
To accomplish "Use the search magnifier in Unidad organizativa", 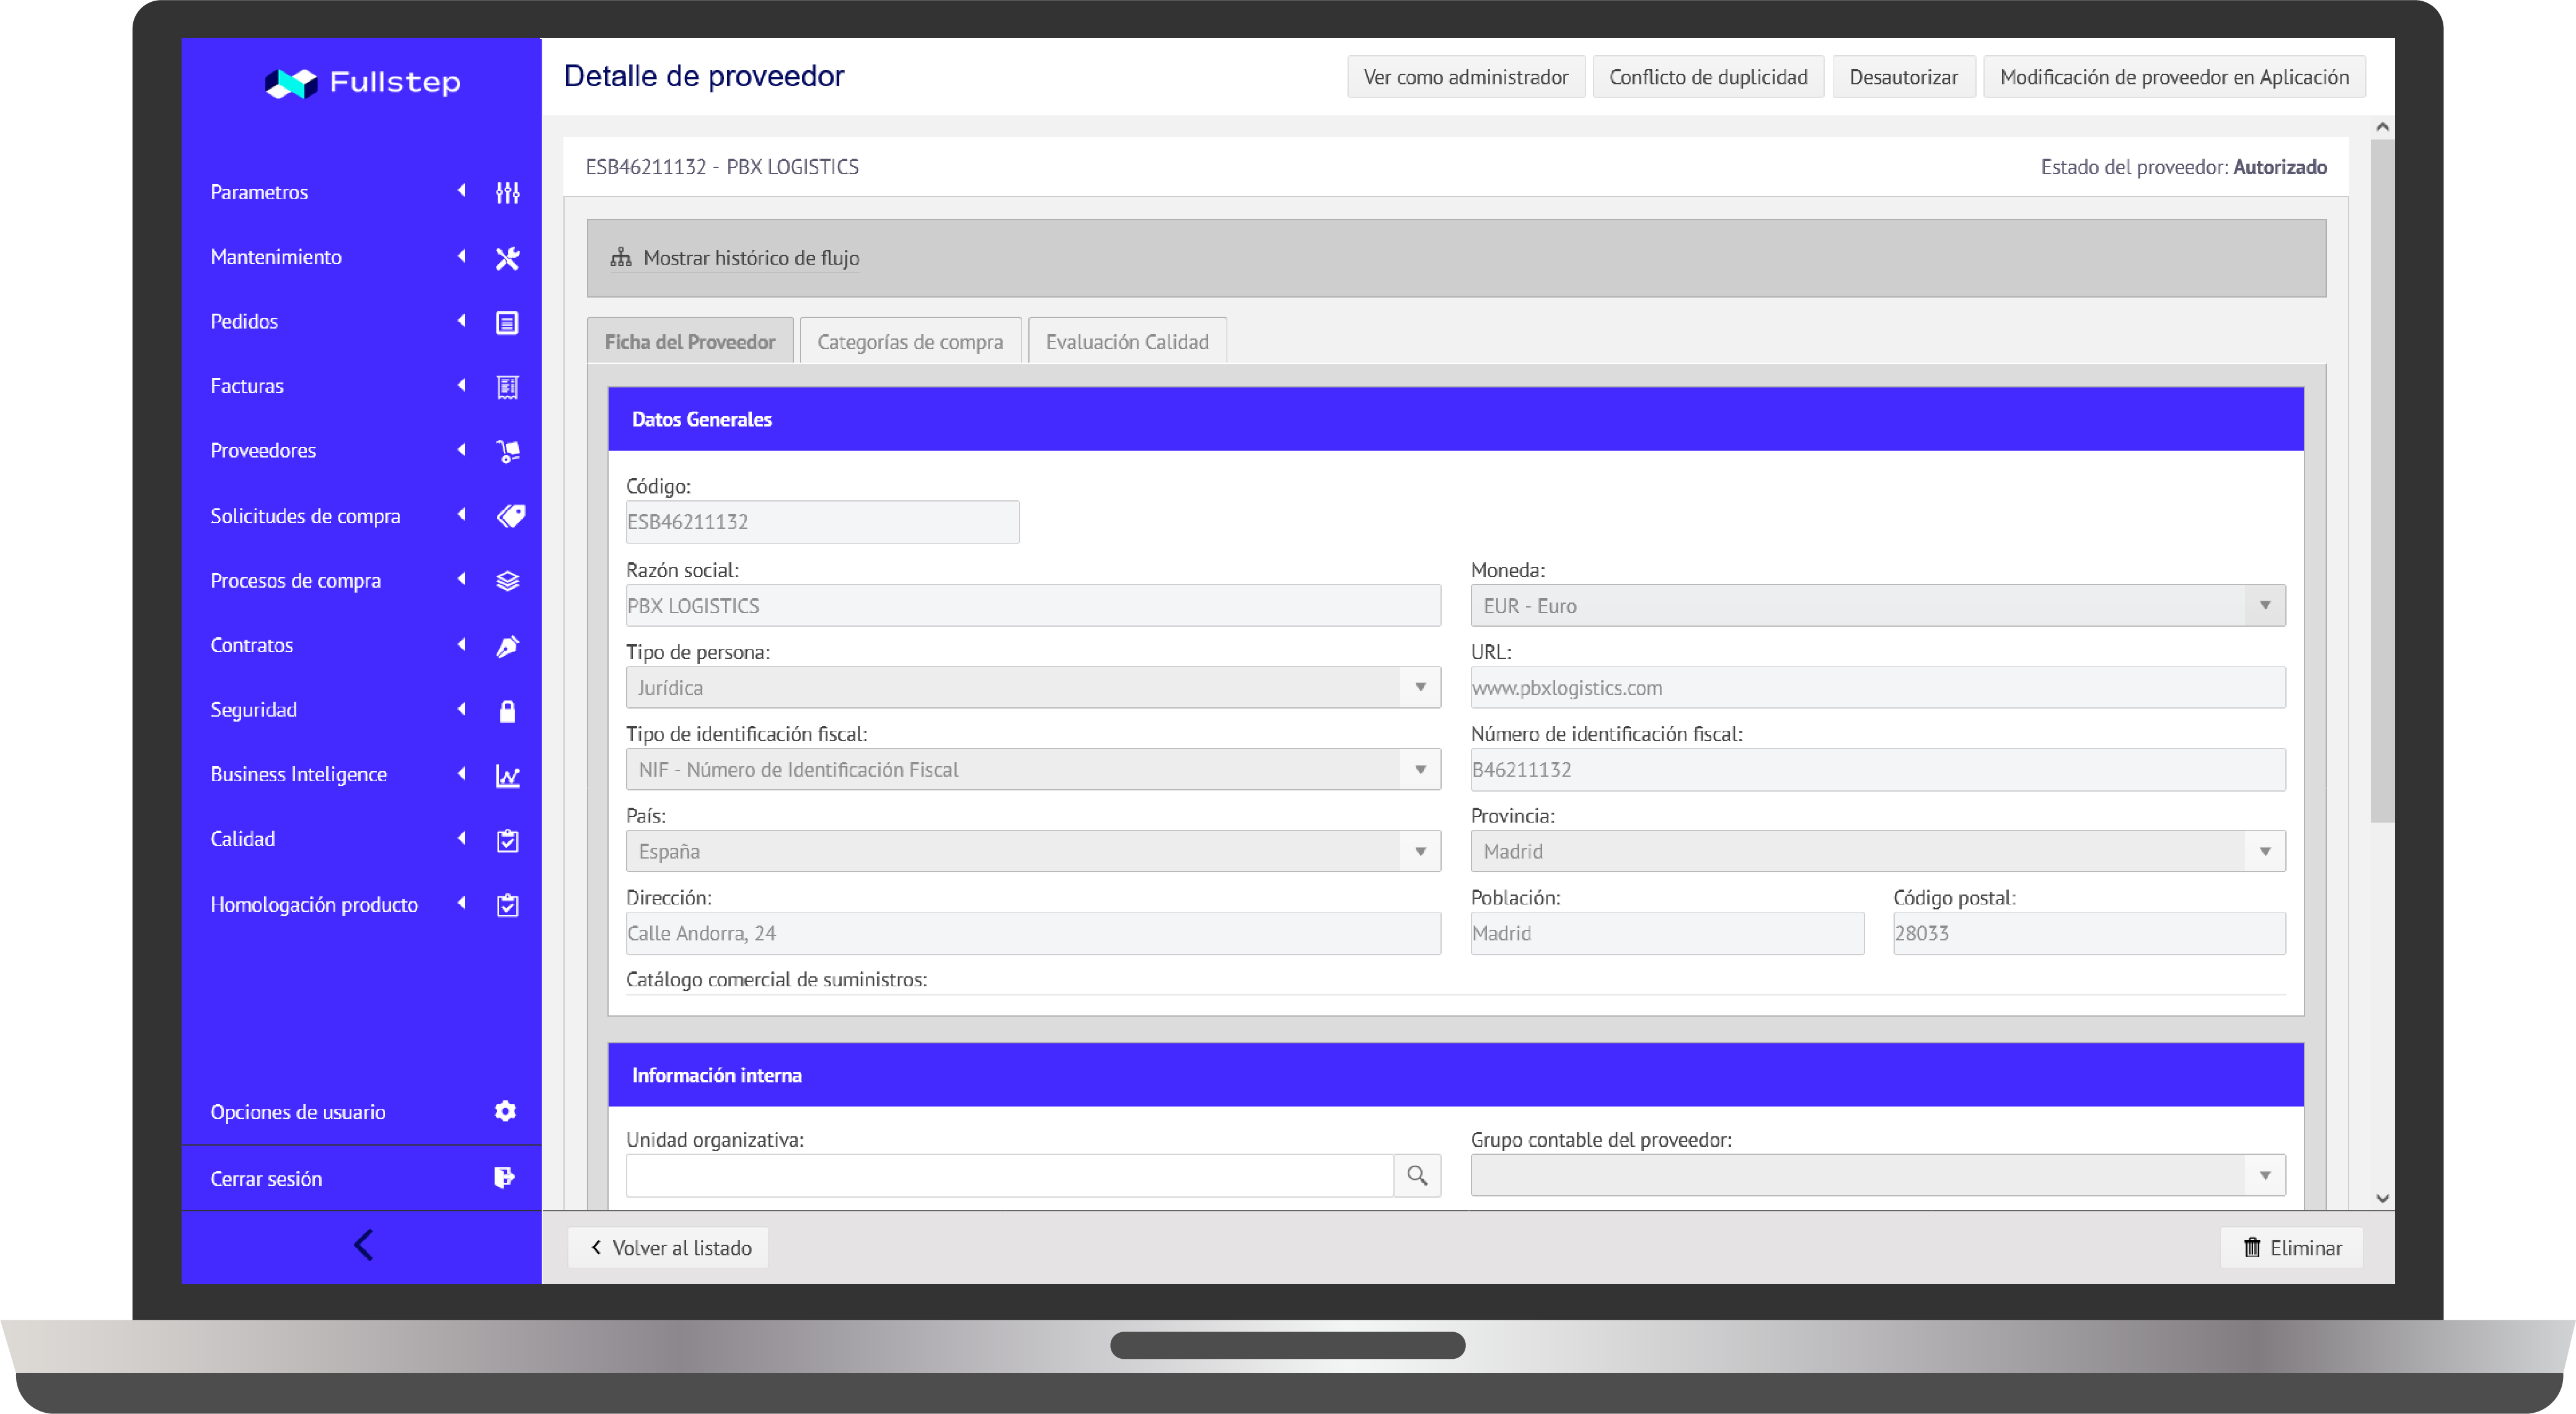I will tap(1417, 1175).
